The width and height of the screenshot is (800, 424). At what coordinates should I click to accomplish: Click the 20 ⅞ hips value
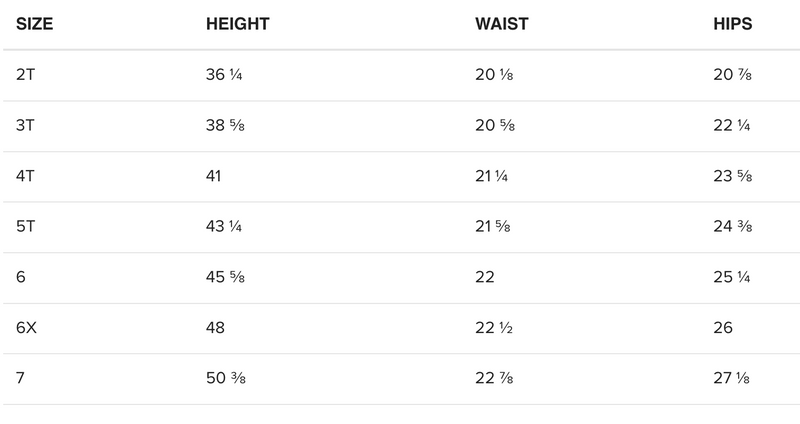tap(733, 75)
